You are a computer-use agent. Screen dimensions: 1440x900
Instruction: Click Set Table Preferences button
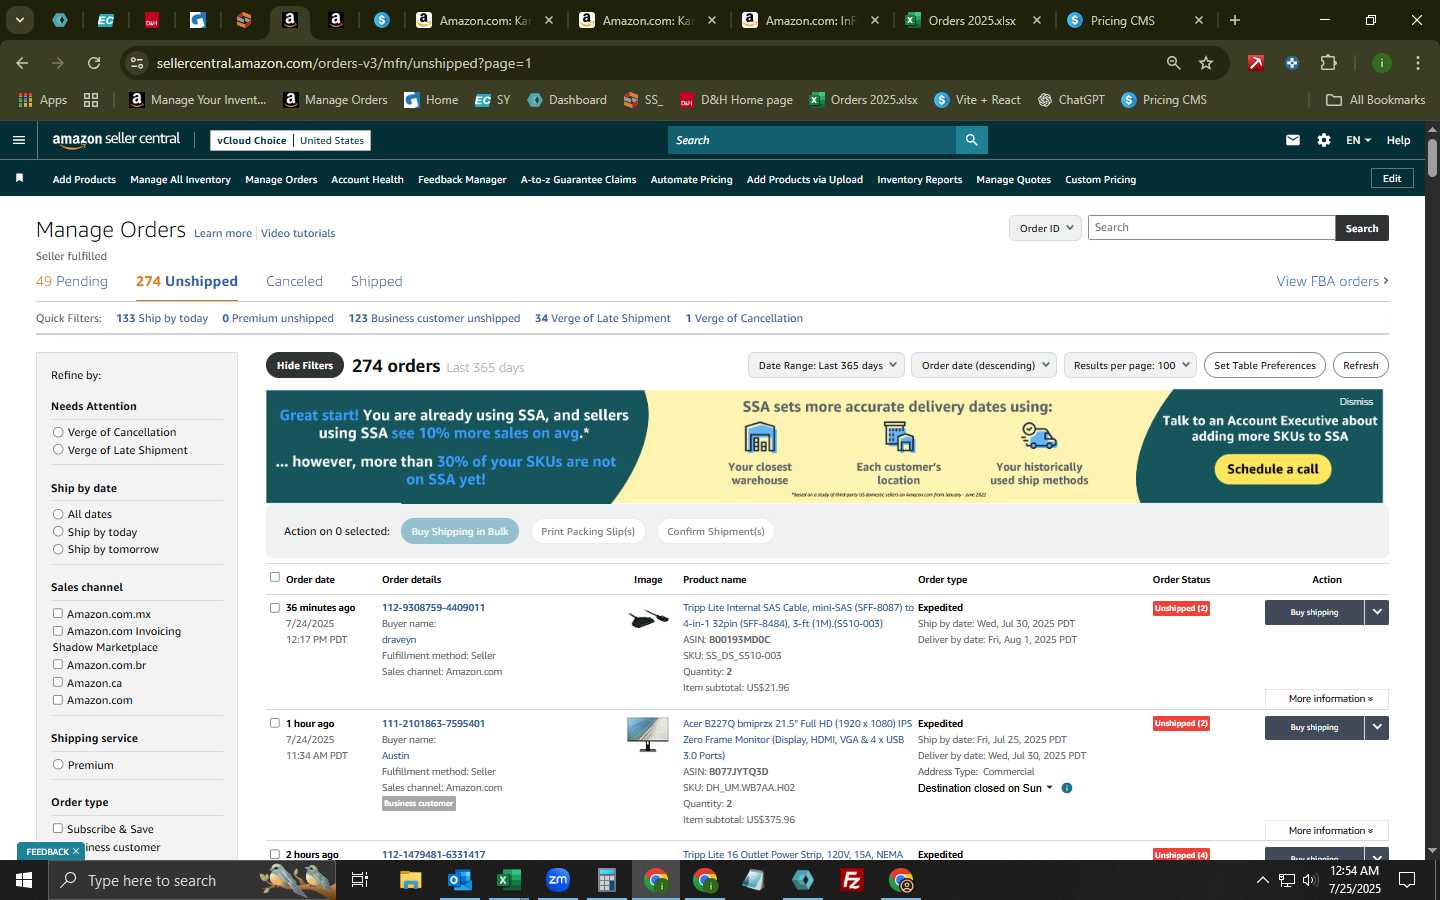[1264, 365]
